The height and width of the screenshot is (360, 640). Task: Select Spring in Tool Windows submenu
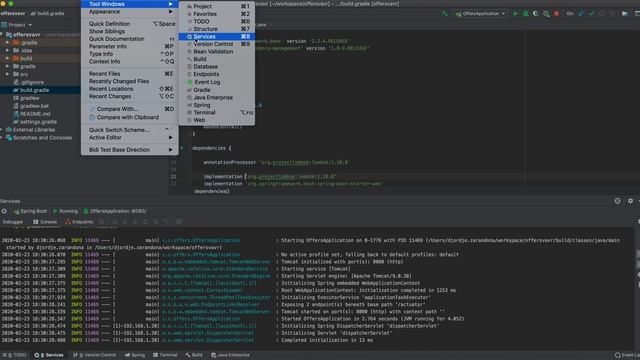point(217,105)
